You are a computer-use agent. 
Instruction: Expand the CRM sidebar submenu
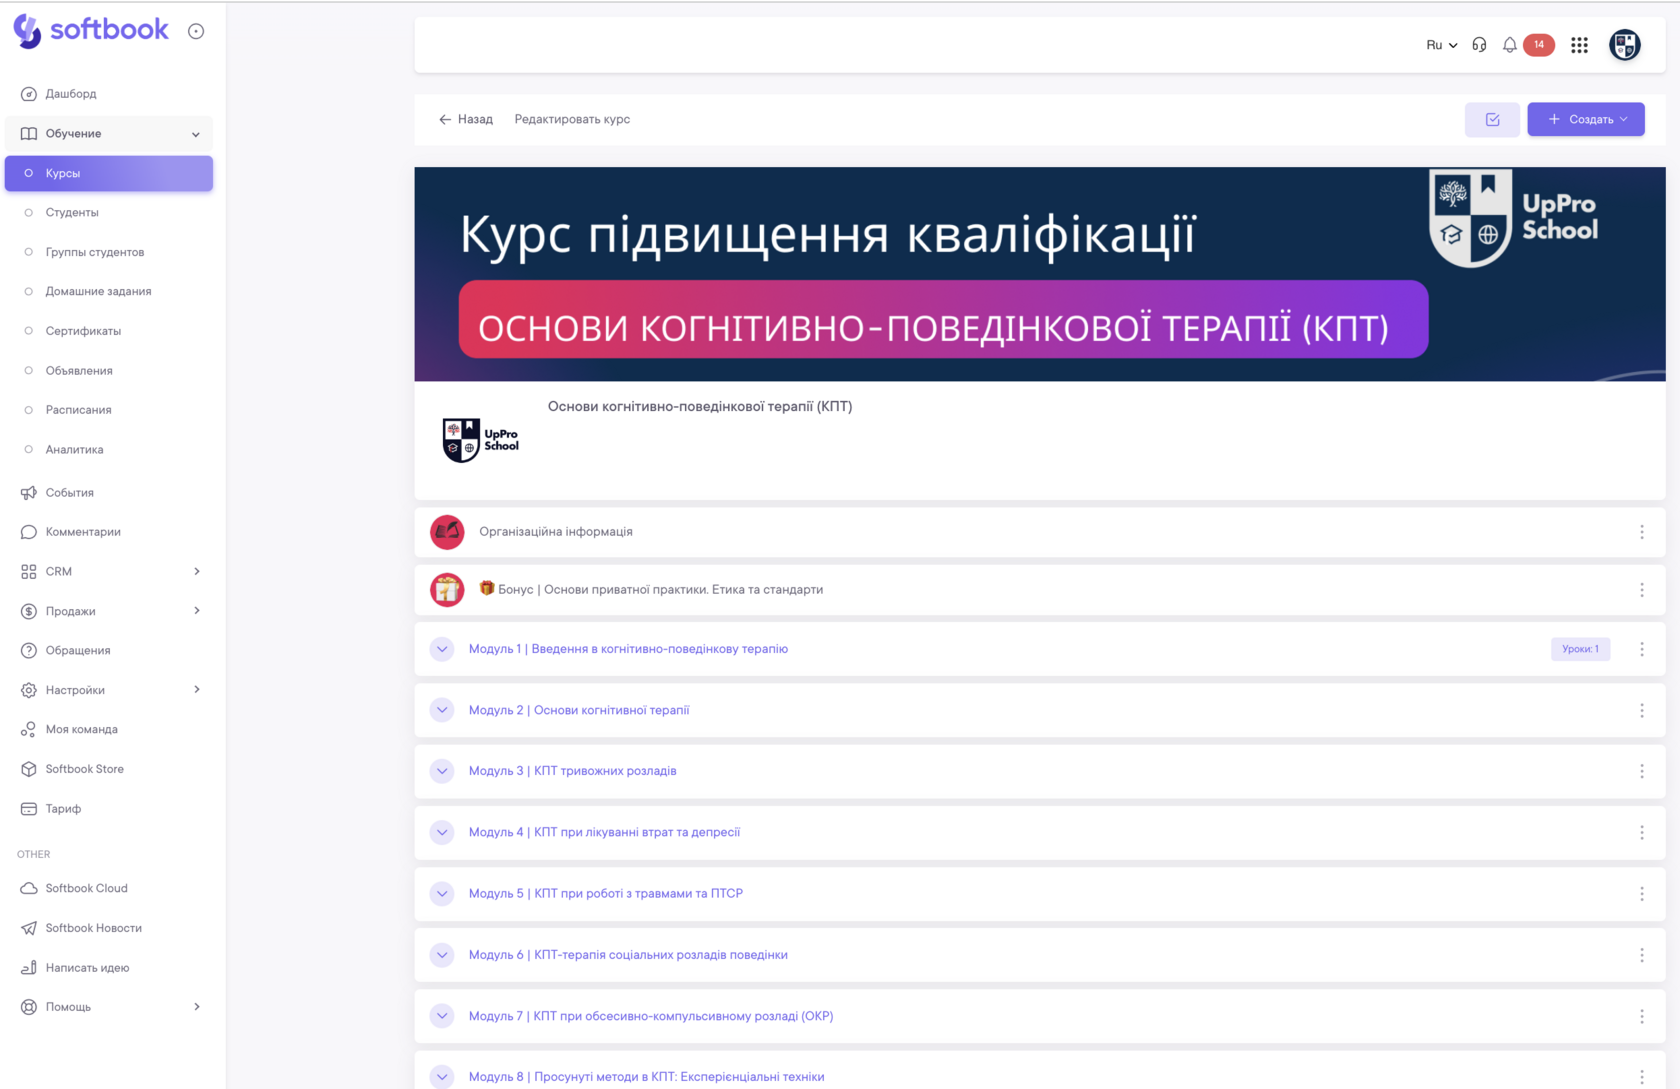click(x=196, y=572)
